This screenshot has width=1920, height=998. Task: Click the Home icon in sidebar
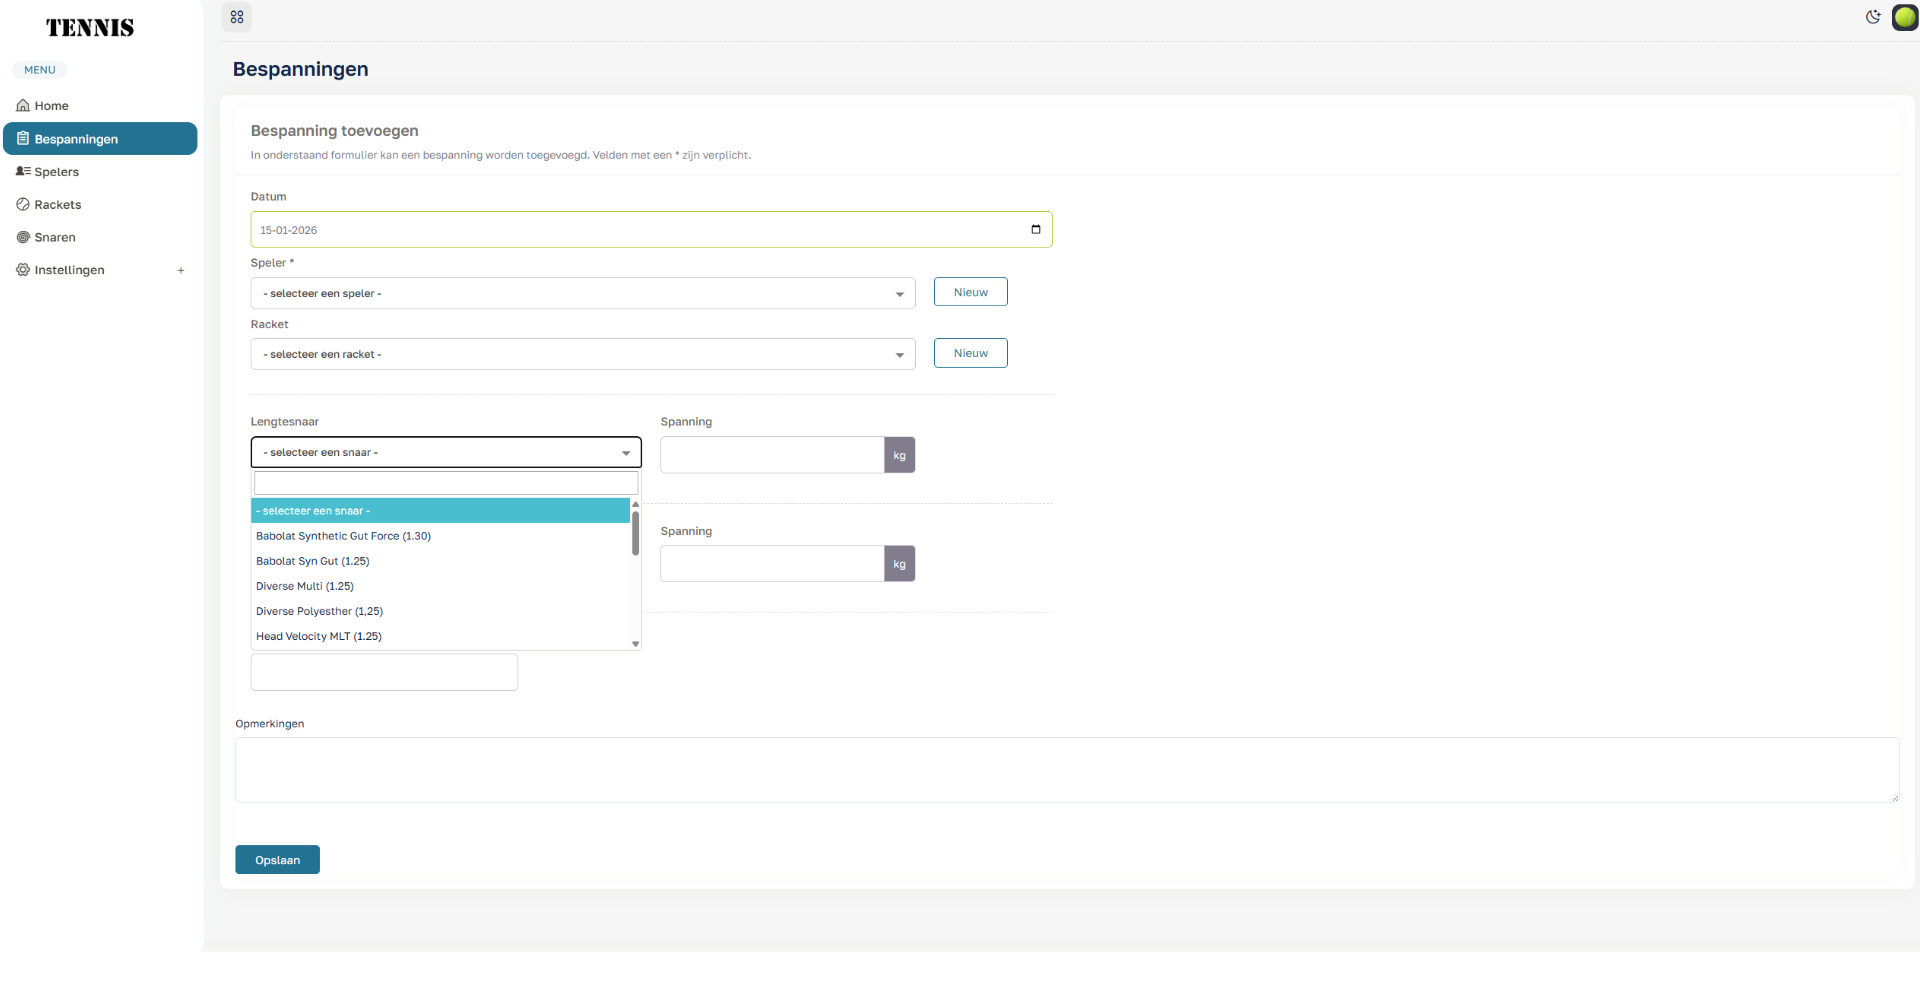[23, 106]
